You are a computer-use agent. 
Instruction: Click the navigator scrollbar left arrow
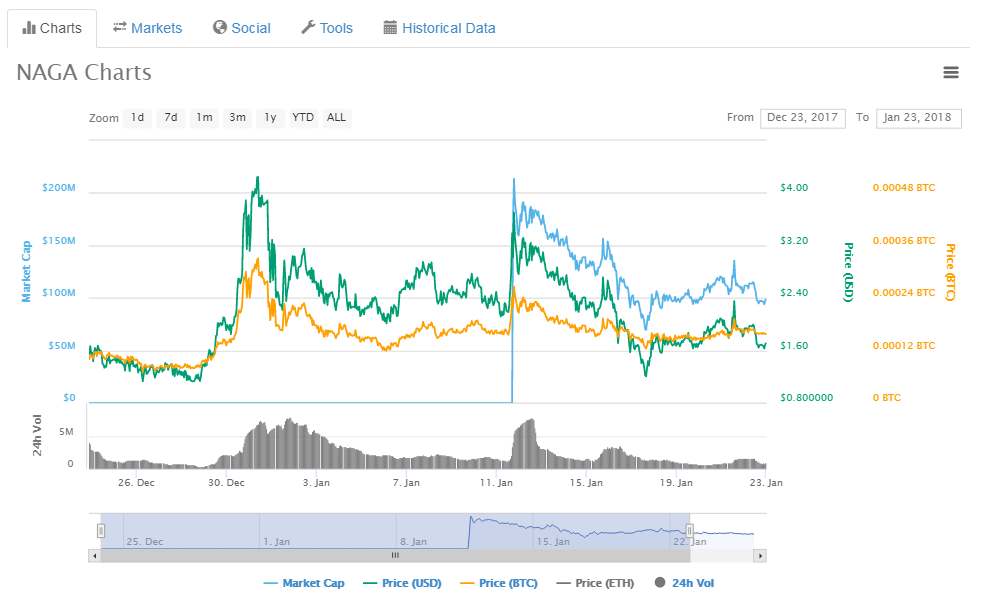[94, 555]
